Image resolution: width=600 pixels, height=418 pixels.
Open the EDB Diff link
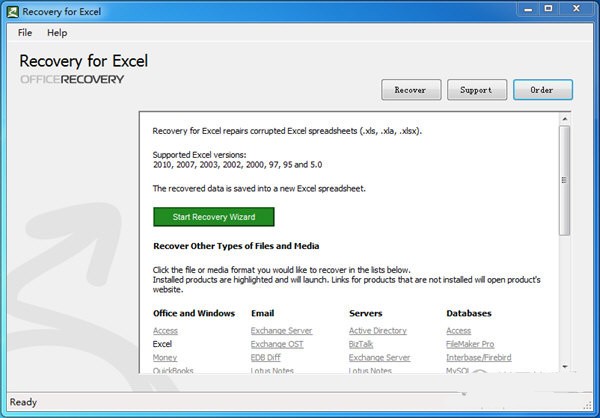(x=268, y=357)
